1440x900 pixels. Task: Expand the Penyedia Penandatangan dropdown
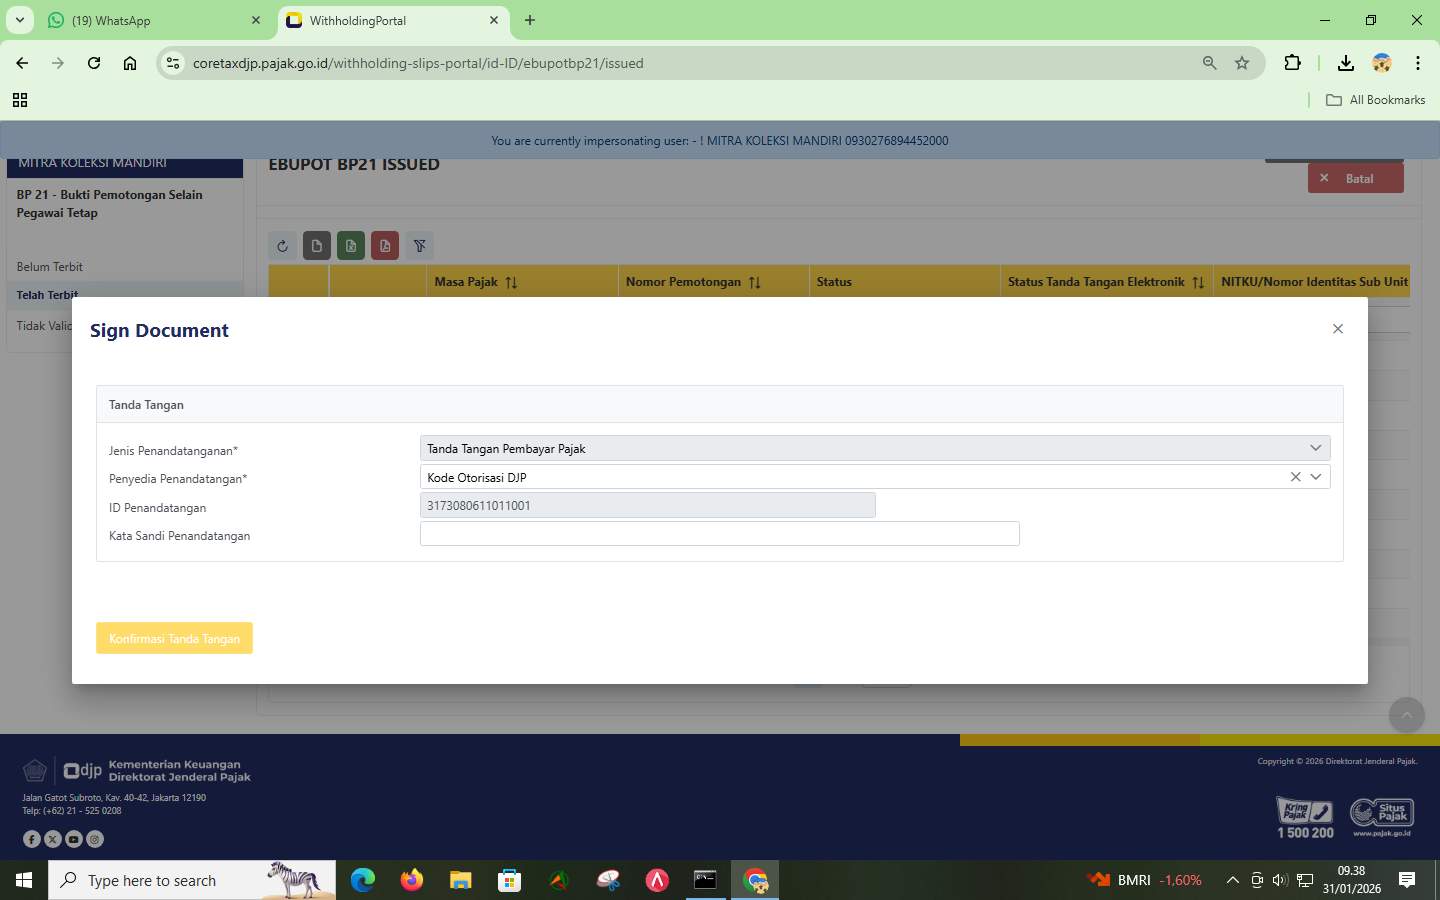point(1316,477)
